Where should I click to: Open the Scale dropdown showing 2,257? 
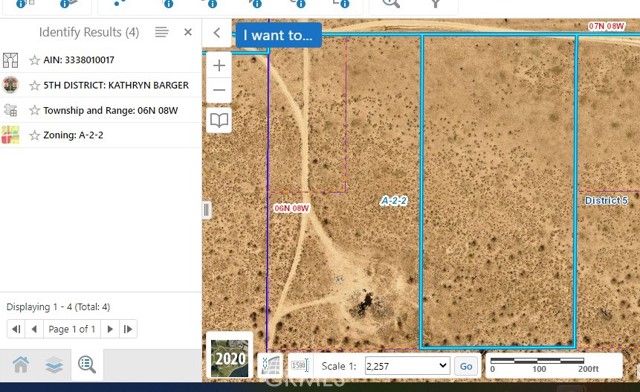pos(407,366)
